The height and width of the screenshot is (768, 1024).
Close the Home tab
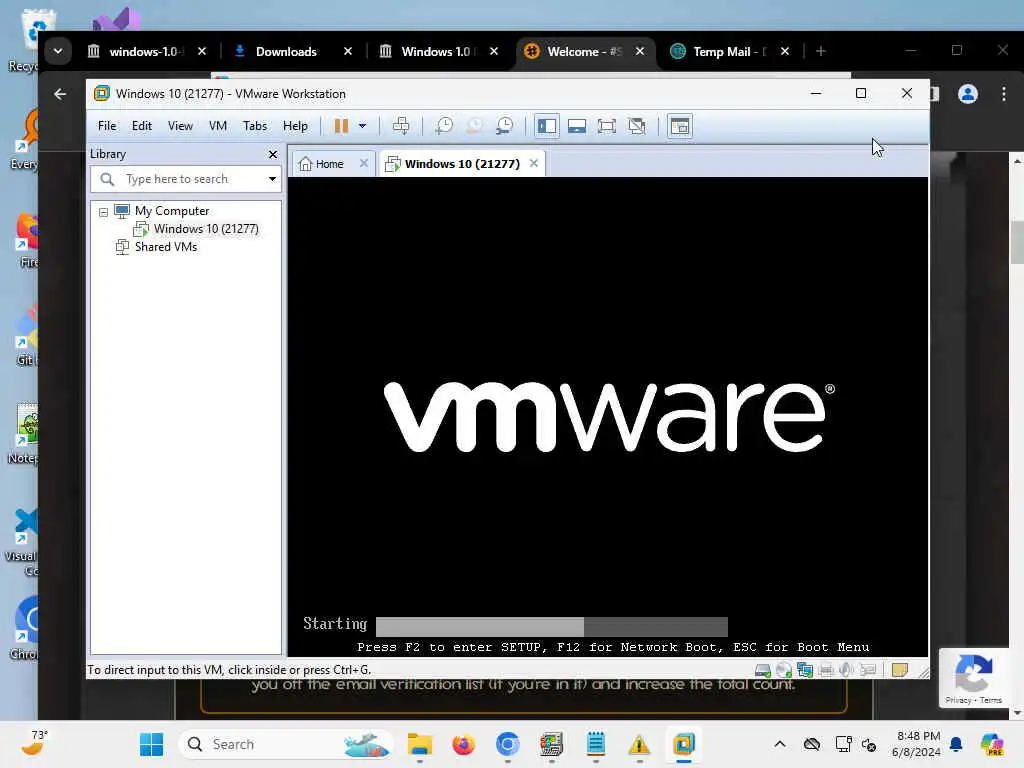(x=364, y=163)
